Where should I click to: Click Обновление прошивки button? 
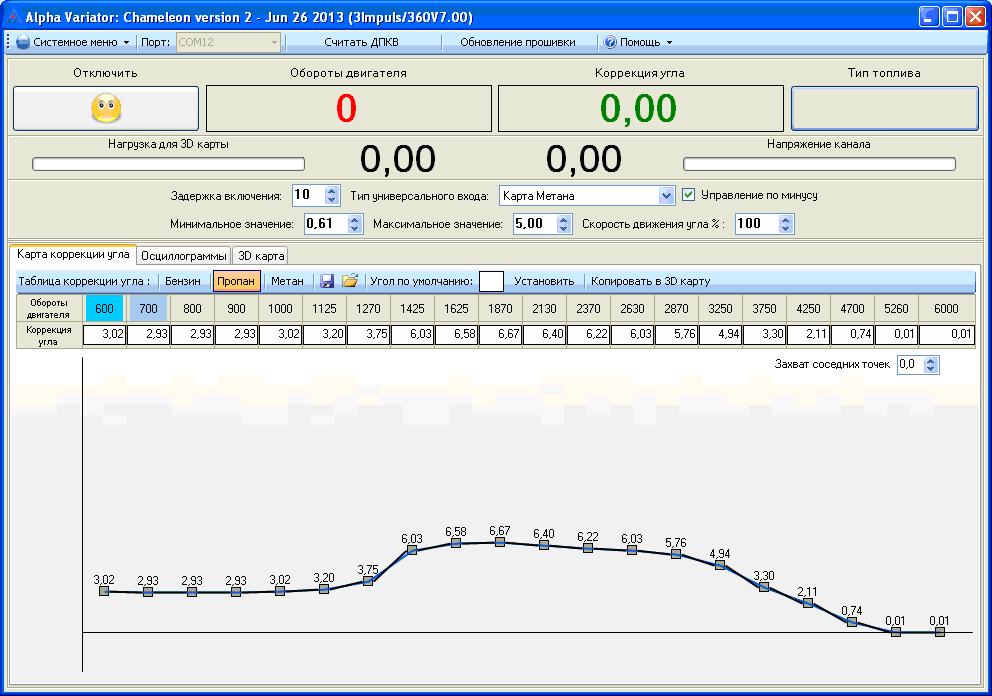tap(517, 43)
